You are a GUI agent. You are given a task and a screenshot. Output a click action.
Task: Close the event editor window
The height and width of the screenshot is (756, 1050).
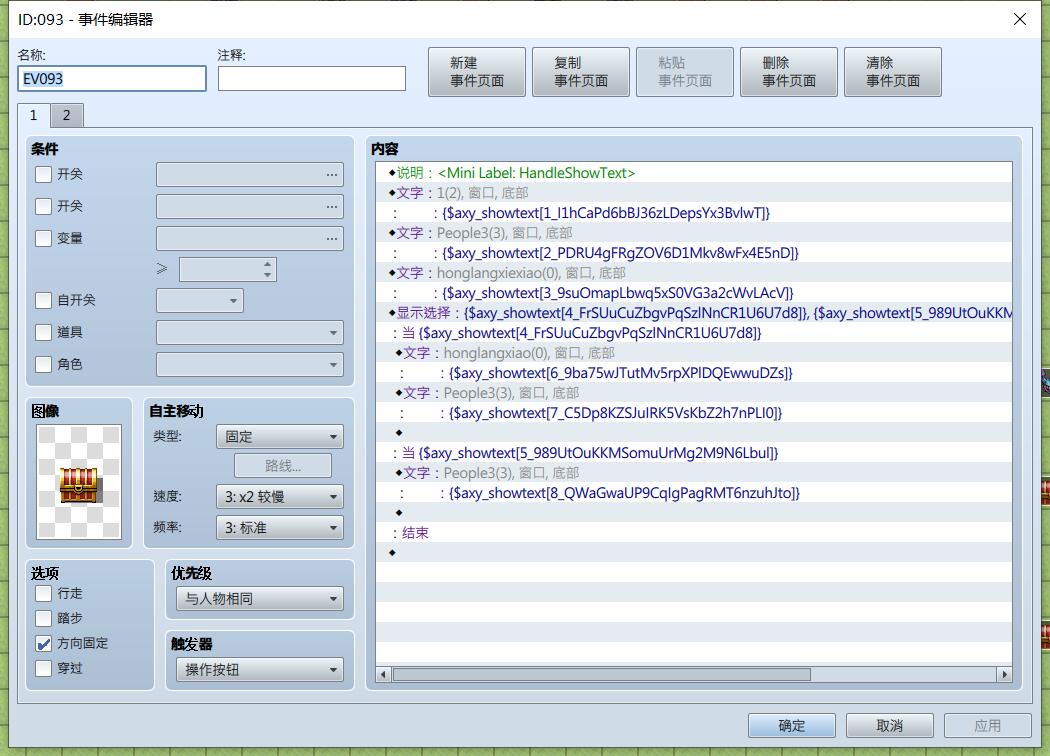click(x=1019, y=19)
